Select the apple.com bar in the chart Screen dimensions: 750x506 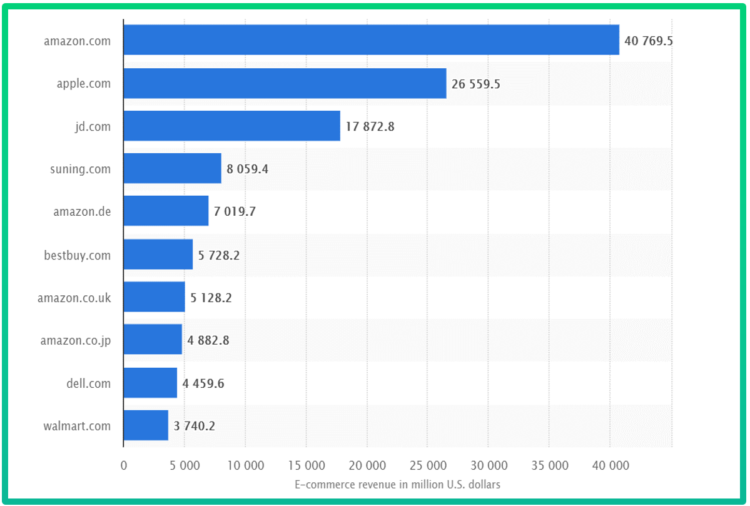coord(285,84)
